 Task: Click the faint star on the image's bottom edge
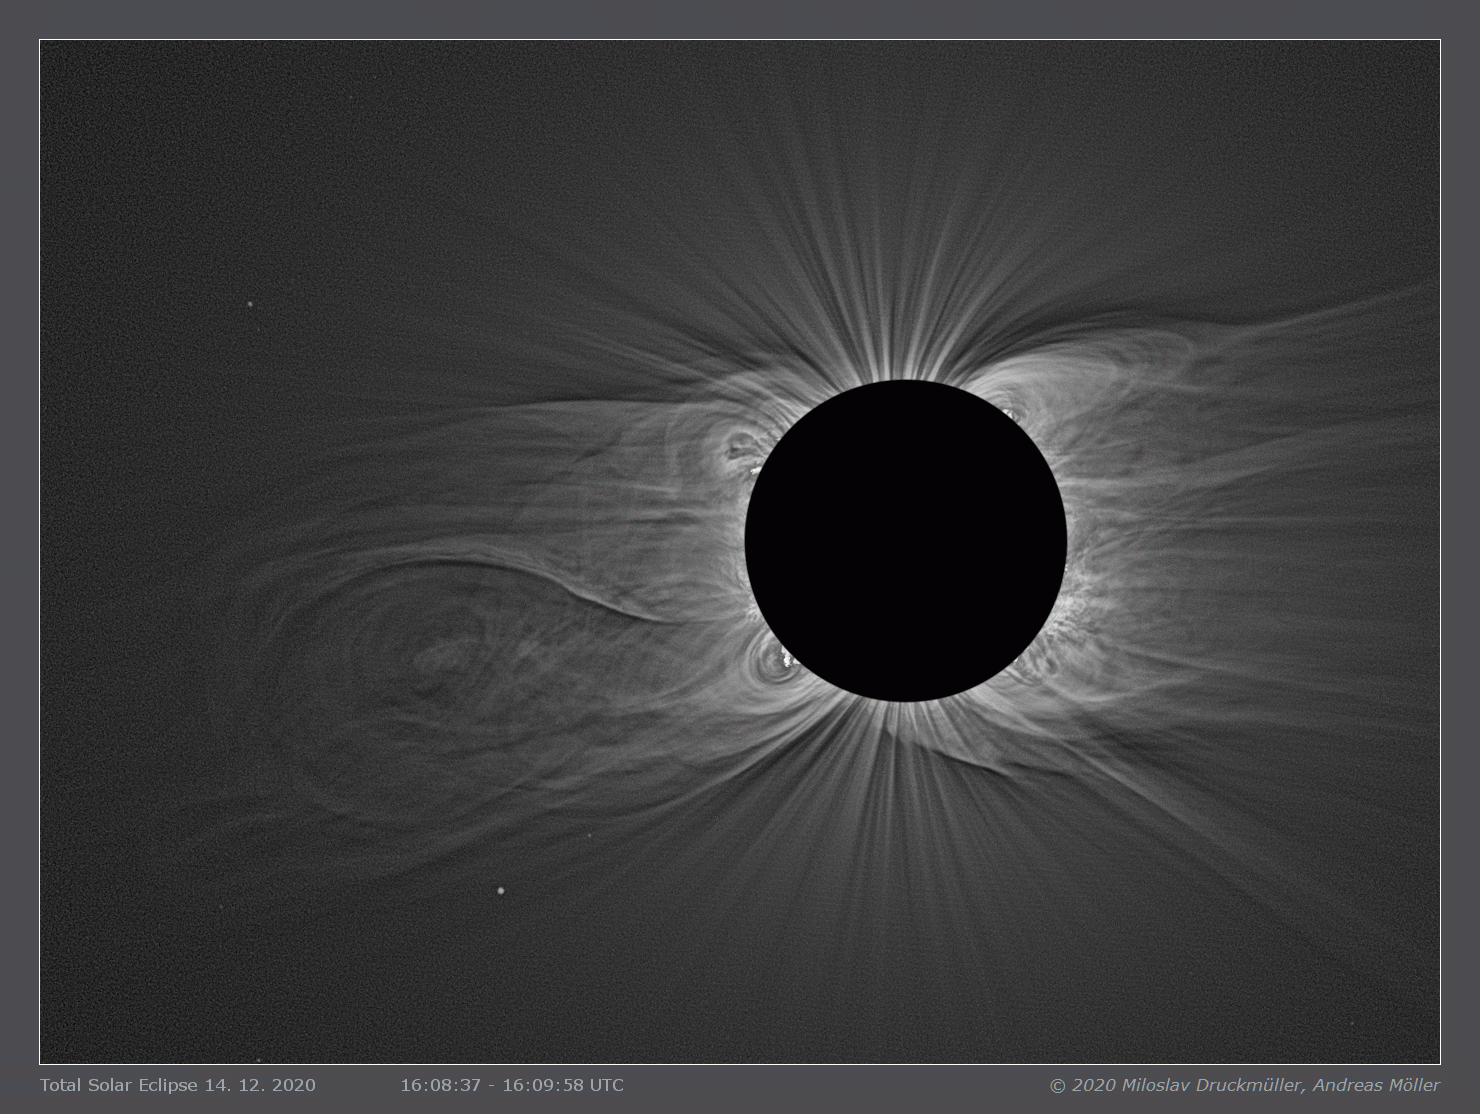tap(258, 1060)
